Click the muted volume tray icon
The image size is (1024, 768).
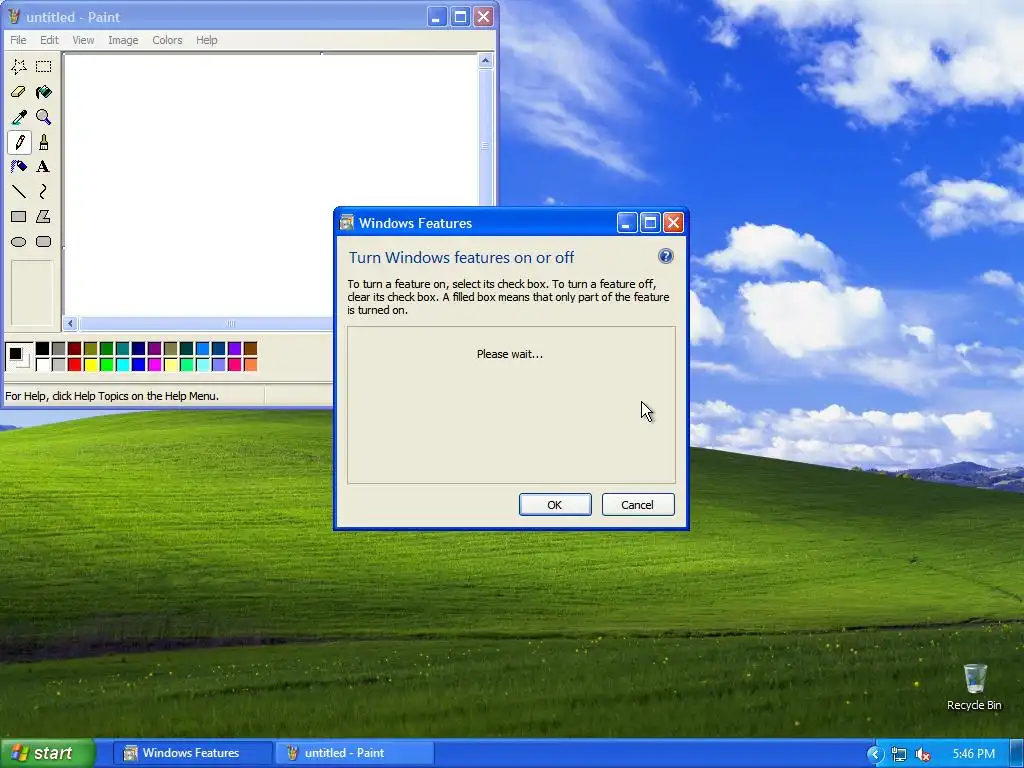pyautogui.click(x=923, y=754)
